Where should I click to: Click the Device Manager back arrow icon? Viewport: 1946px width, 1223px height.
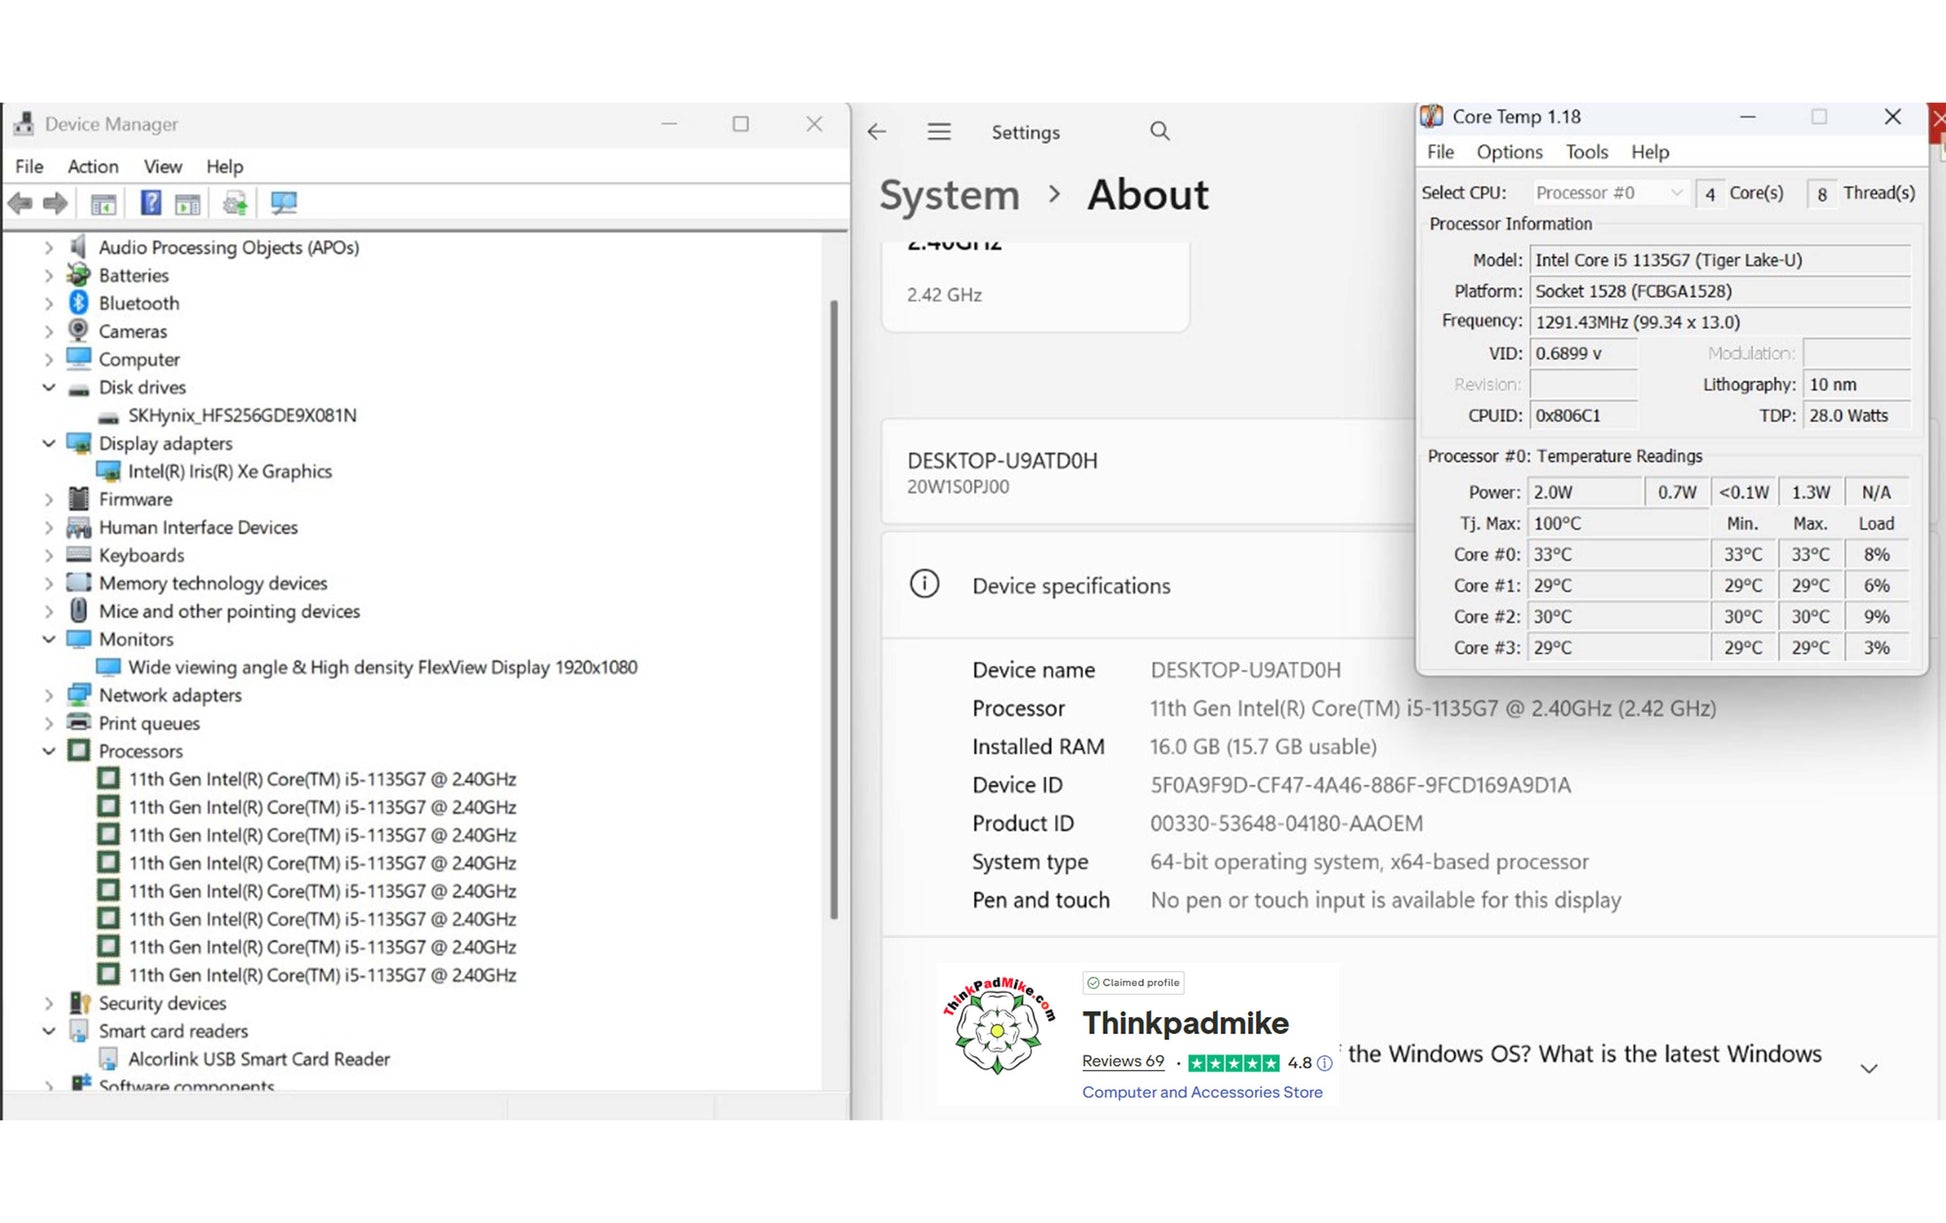(x=20, y=204)
